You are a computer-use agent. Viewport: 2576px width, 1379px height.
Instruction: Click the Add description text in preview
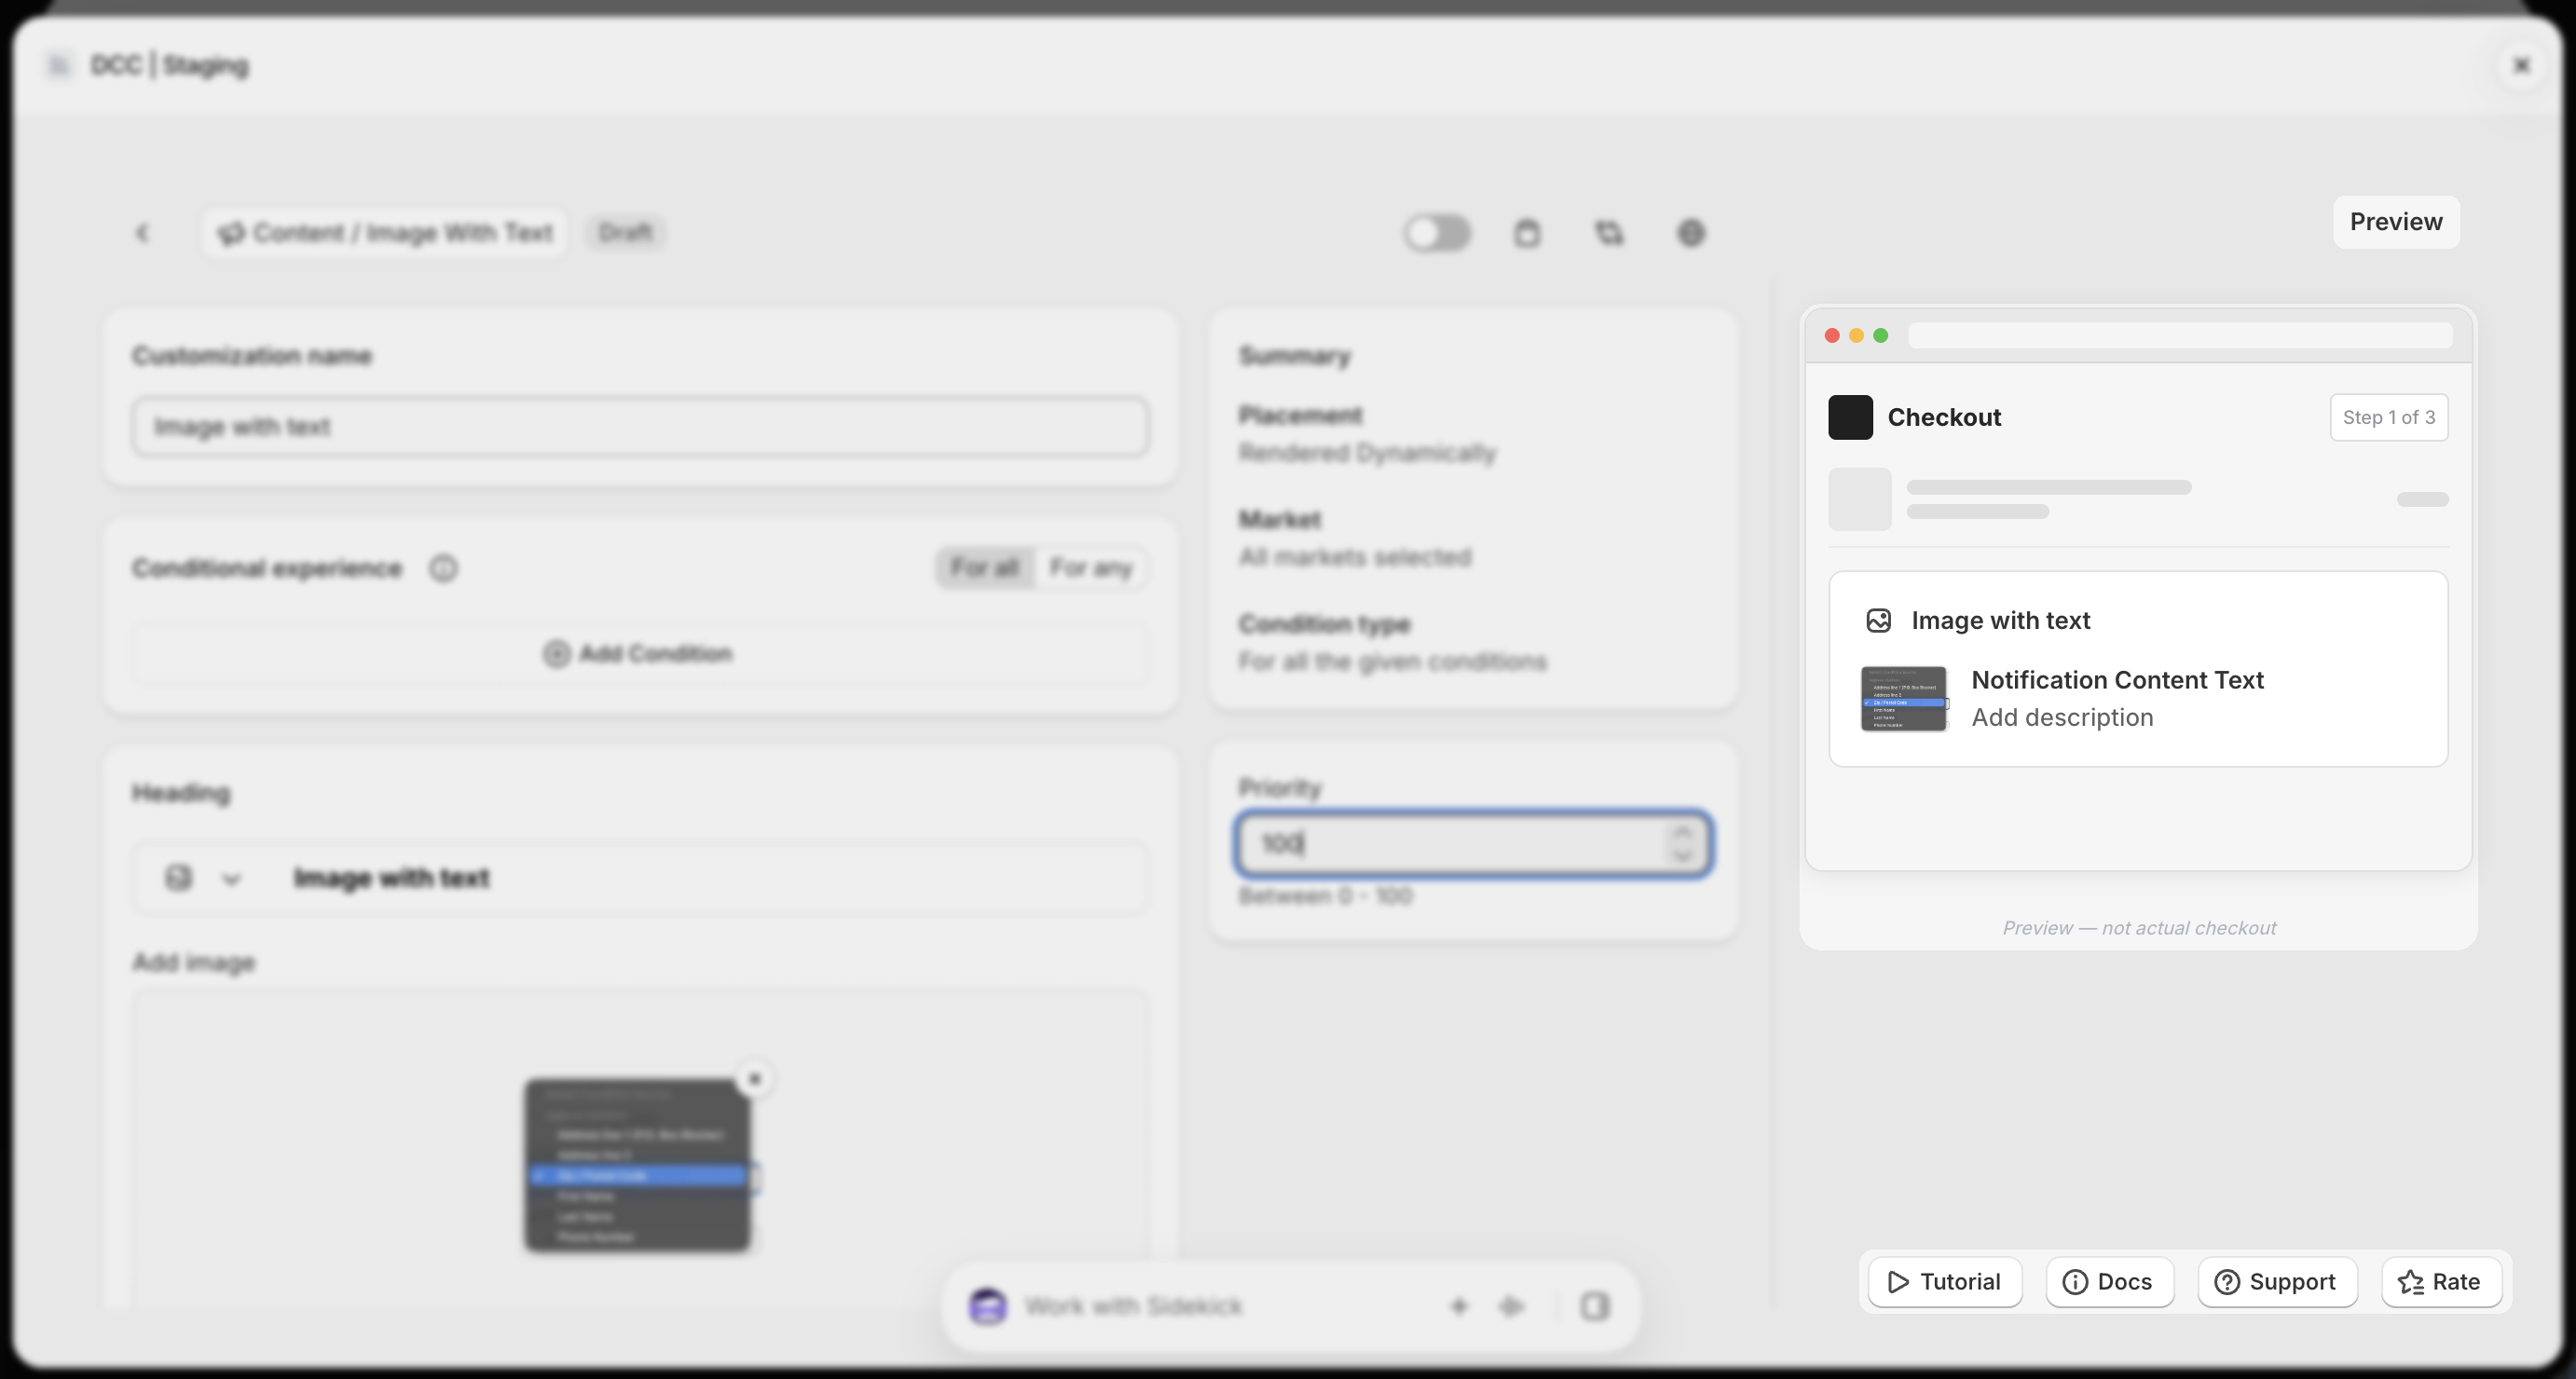tap(2062, 718)
